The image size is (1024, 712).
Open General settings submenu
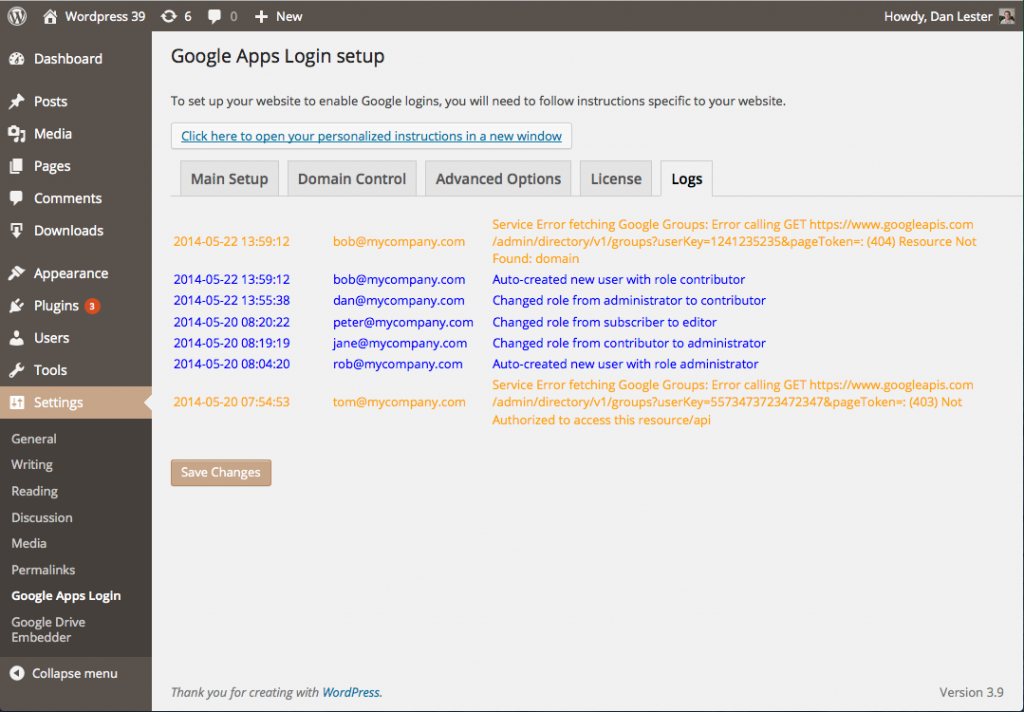(x=34, y=439)
